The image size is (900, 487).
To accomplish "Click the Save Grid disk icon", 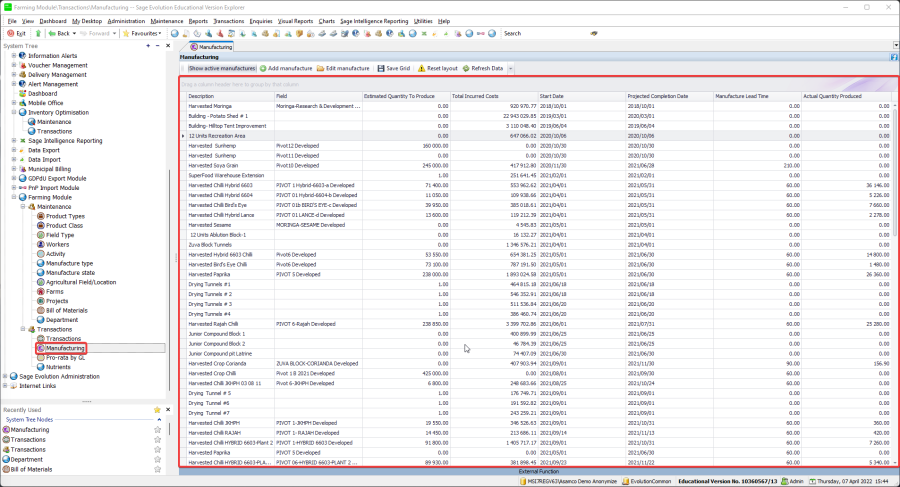I will pos(380,68).
